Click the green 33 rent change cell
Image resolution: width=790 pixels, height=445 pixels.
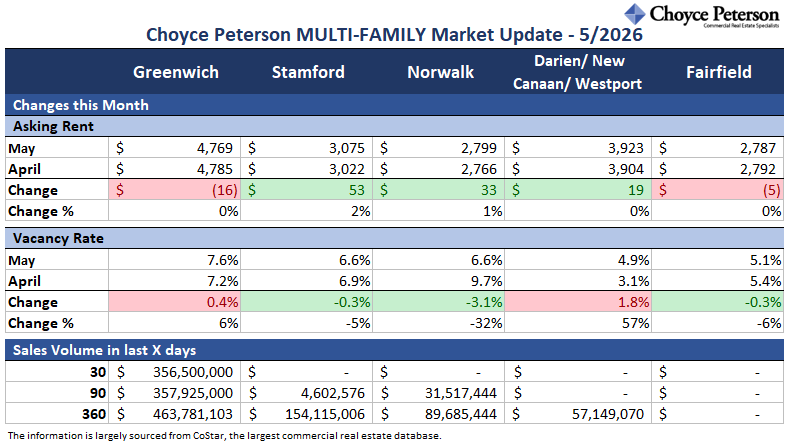point(439,190)
